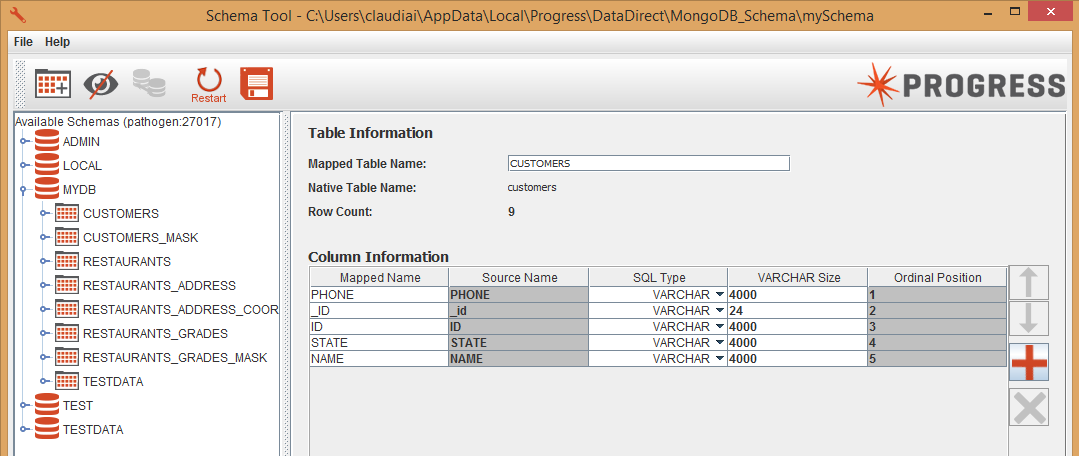Collapse the MYDB schema node
Screen dimensions: 1079x456
coord(23,189)
